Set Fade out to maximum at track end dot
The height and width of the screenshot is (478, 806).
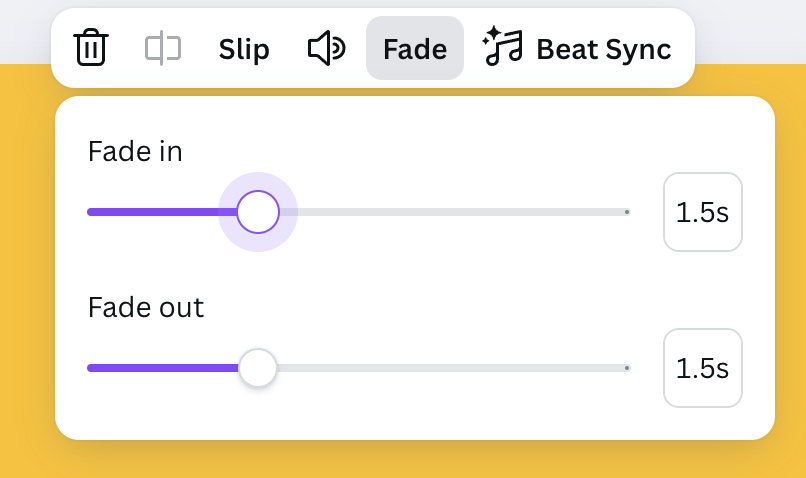(627, 368)
